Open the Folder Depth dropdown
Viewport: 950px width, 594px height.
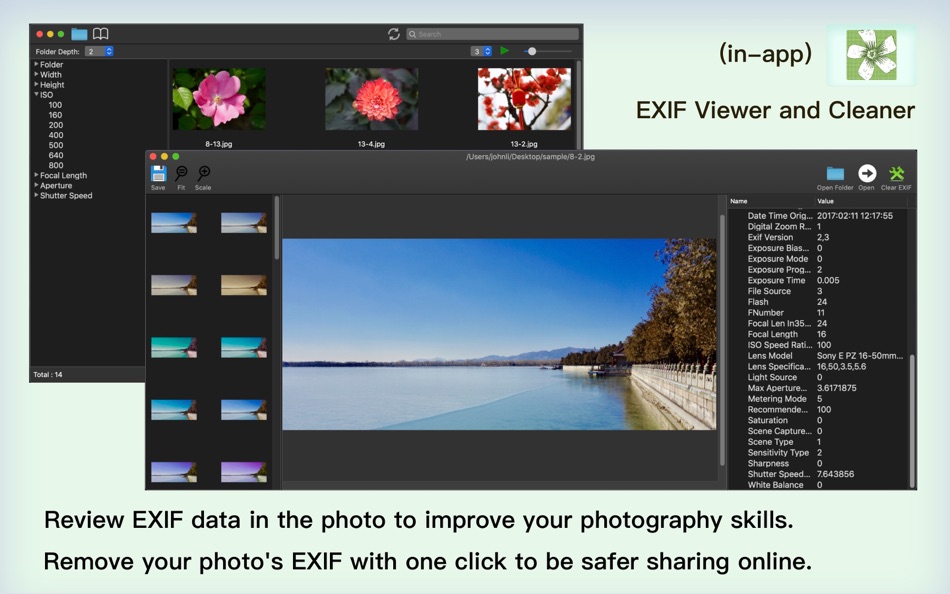(x=99, y=52)
